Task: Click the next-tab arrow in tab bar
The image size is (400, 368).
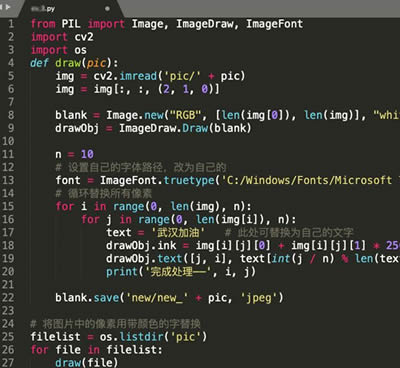Action: click(x=8, y=7)
